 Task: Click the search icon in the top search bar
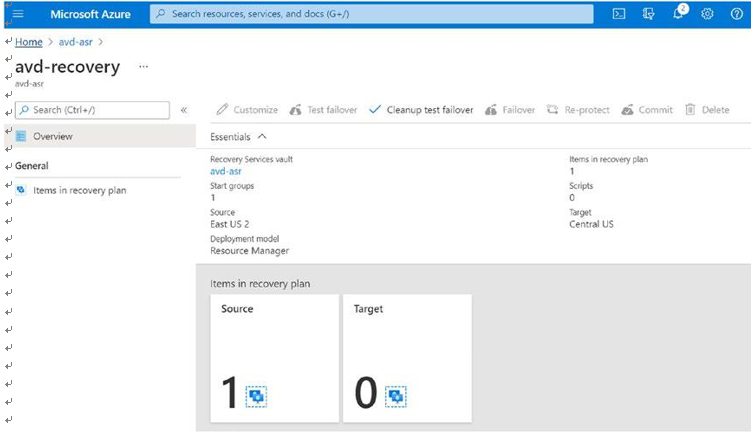pyautogui.click(x=161, y=14)
